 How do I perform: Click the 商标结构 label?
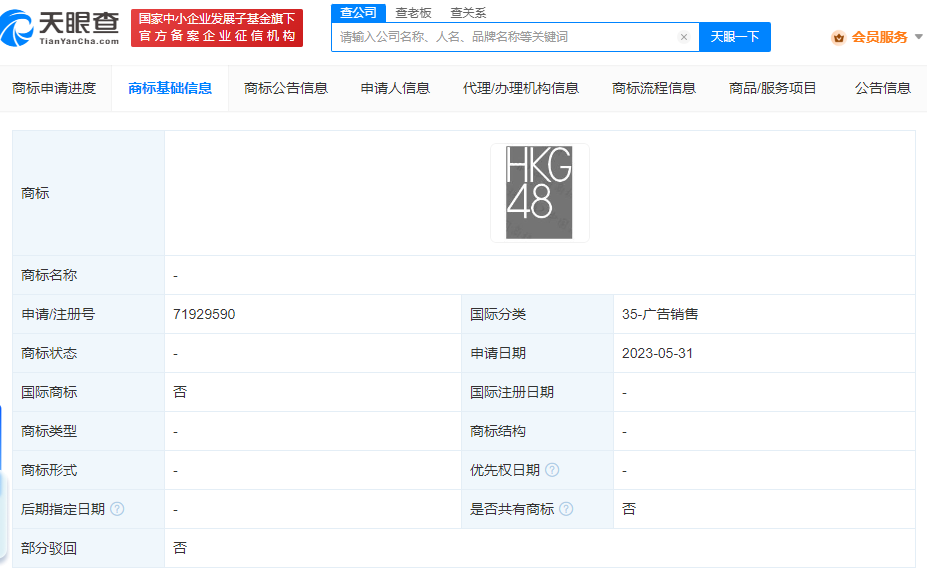click(498, 431)
